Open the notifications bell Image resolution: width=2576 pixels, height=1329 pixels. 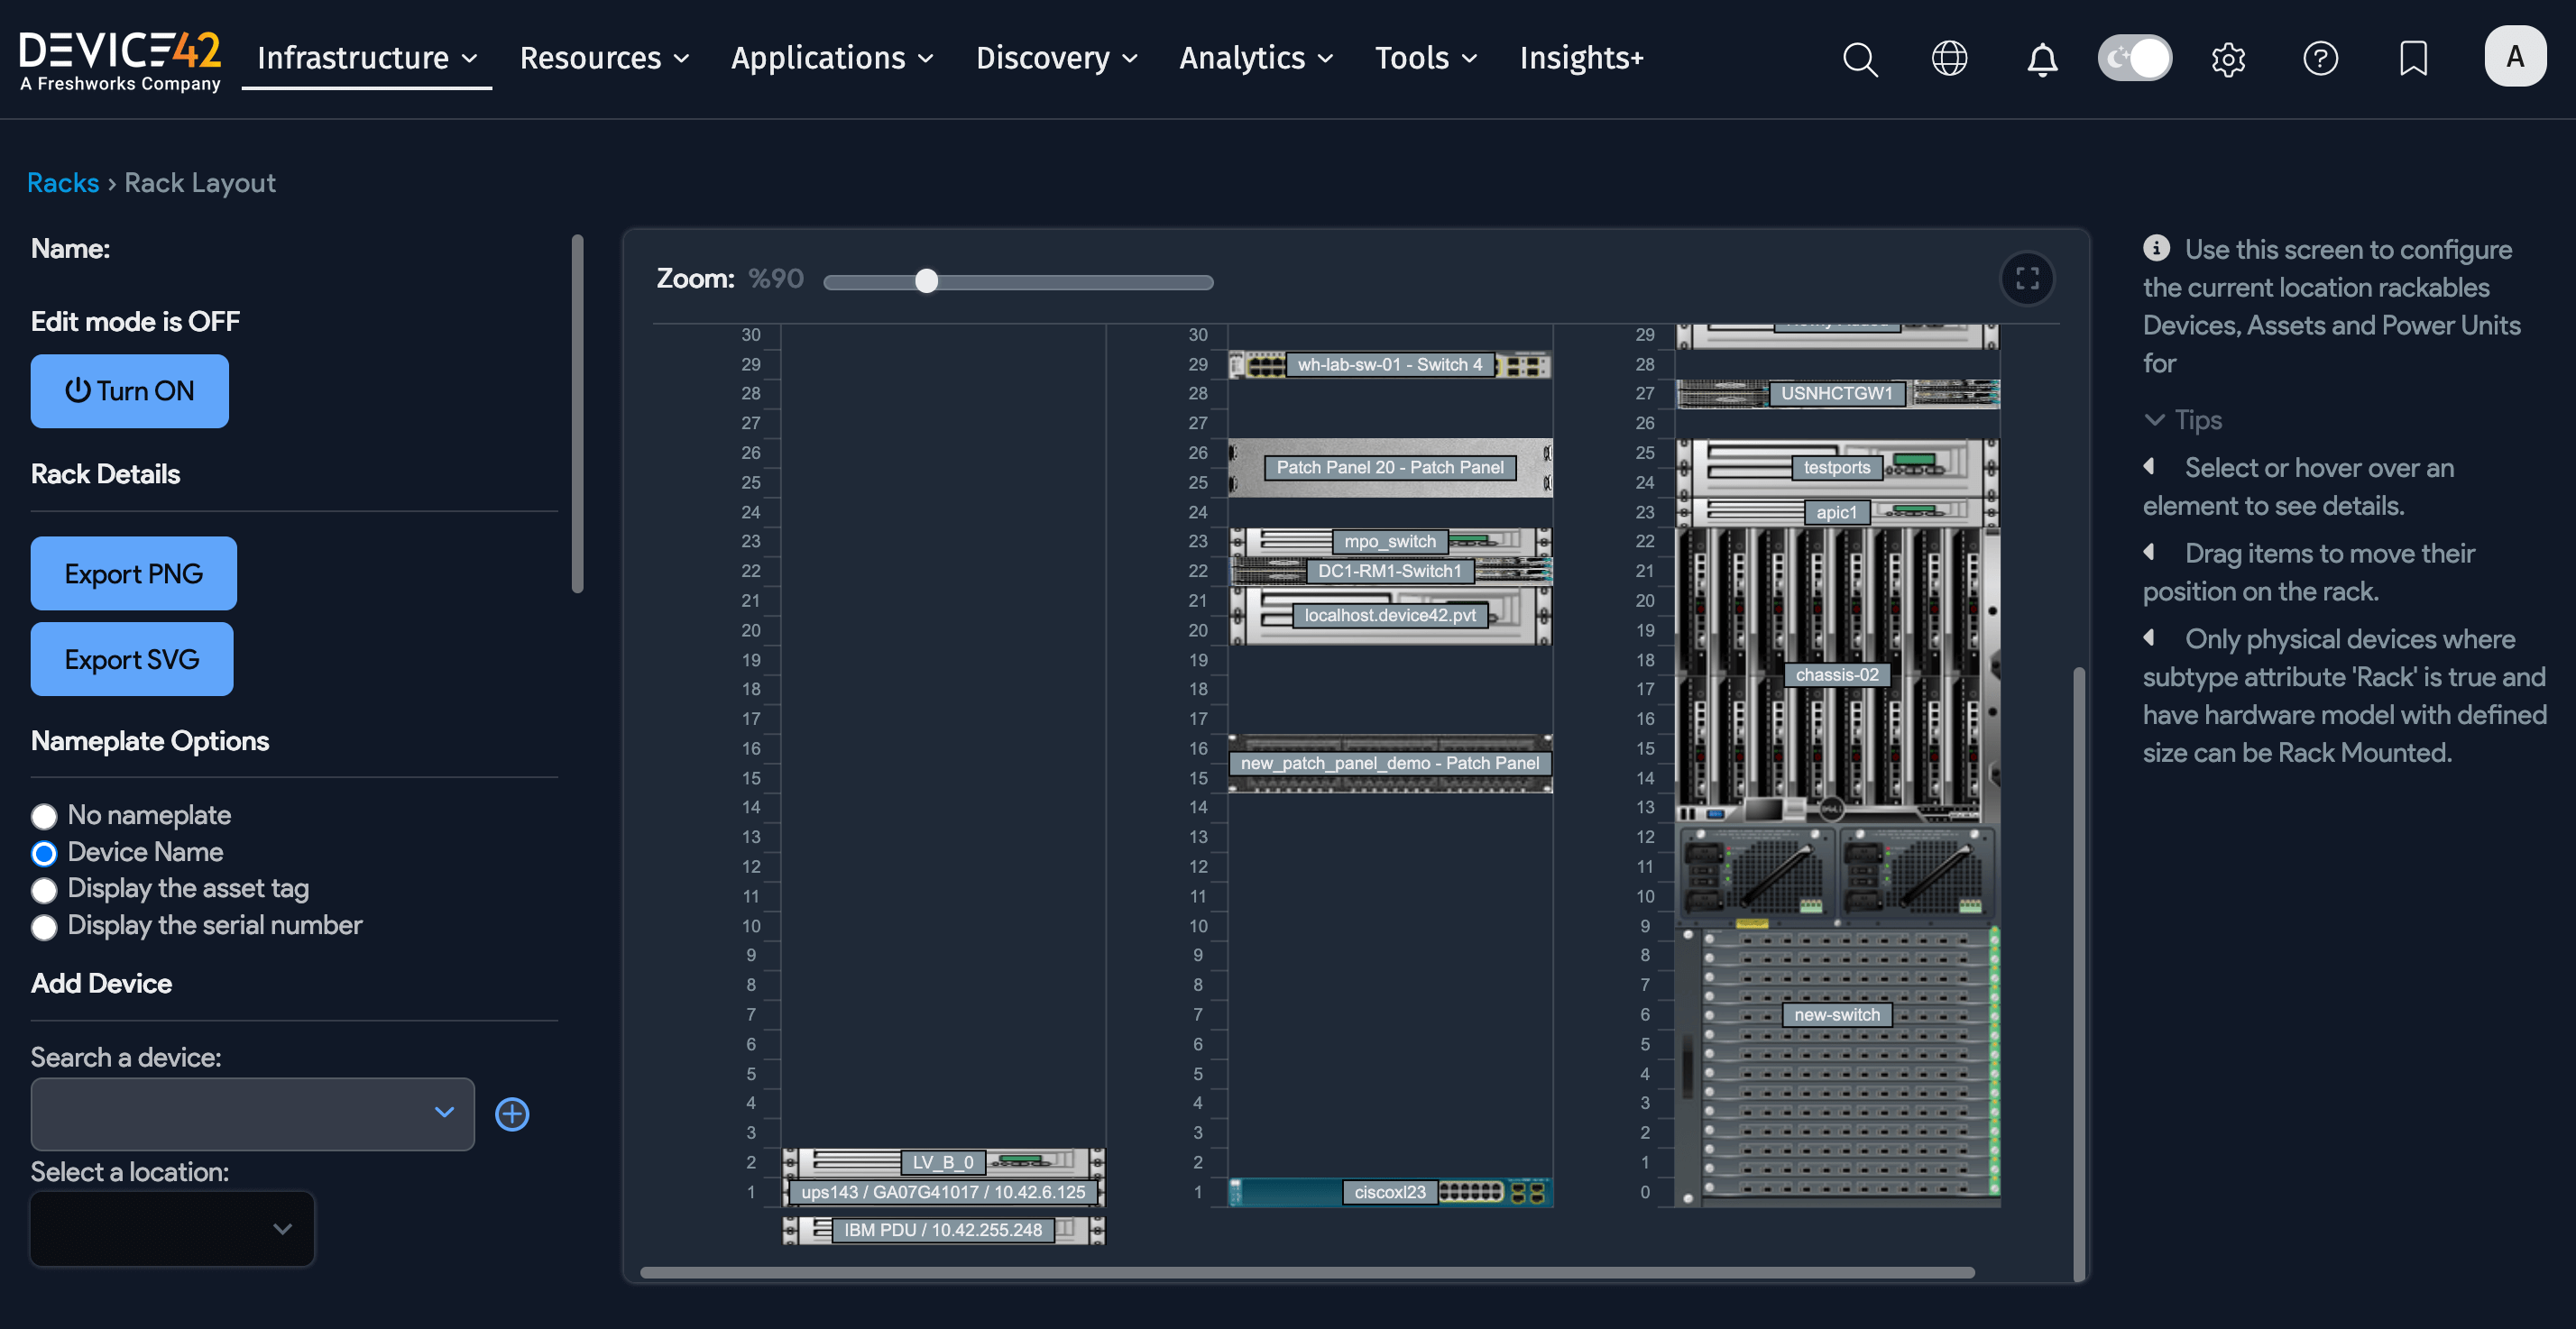[2042, 59]
